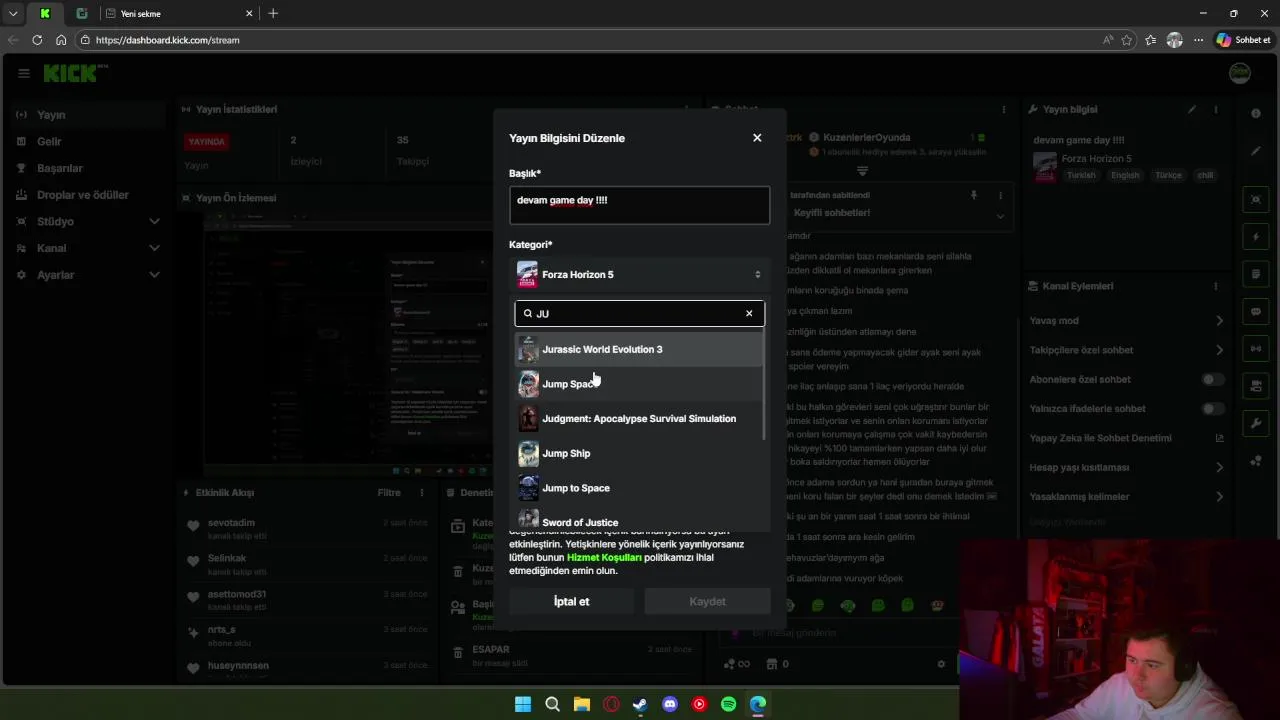Expand Takipçilere özel sohbet option
The width and height of the screenshot is (1280, 720).
[1219, 350]
